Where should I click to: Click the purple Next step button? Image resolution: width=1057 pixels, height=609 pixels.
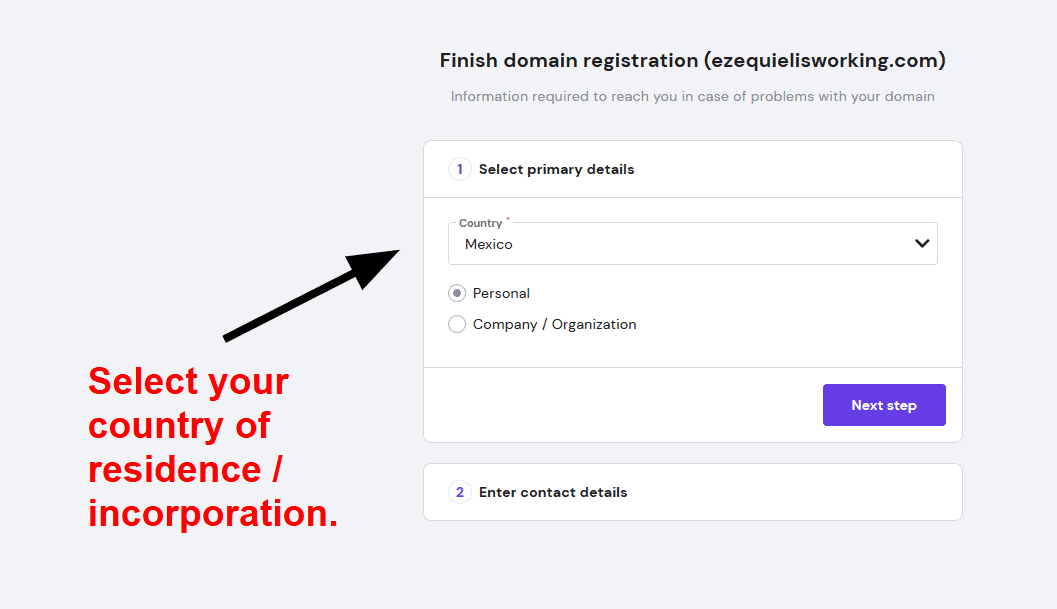click(884, 405)
